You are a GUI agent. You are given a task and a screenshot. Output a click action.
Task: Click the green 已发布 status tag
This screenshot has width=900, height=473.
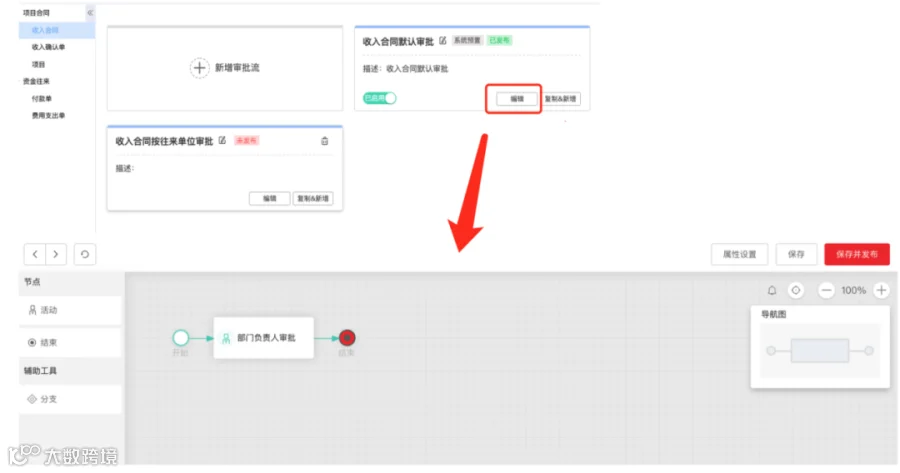point(499,40)
